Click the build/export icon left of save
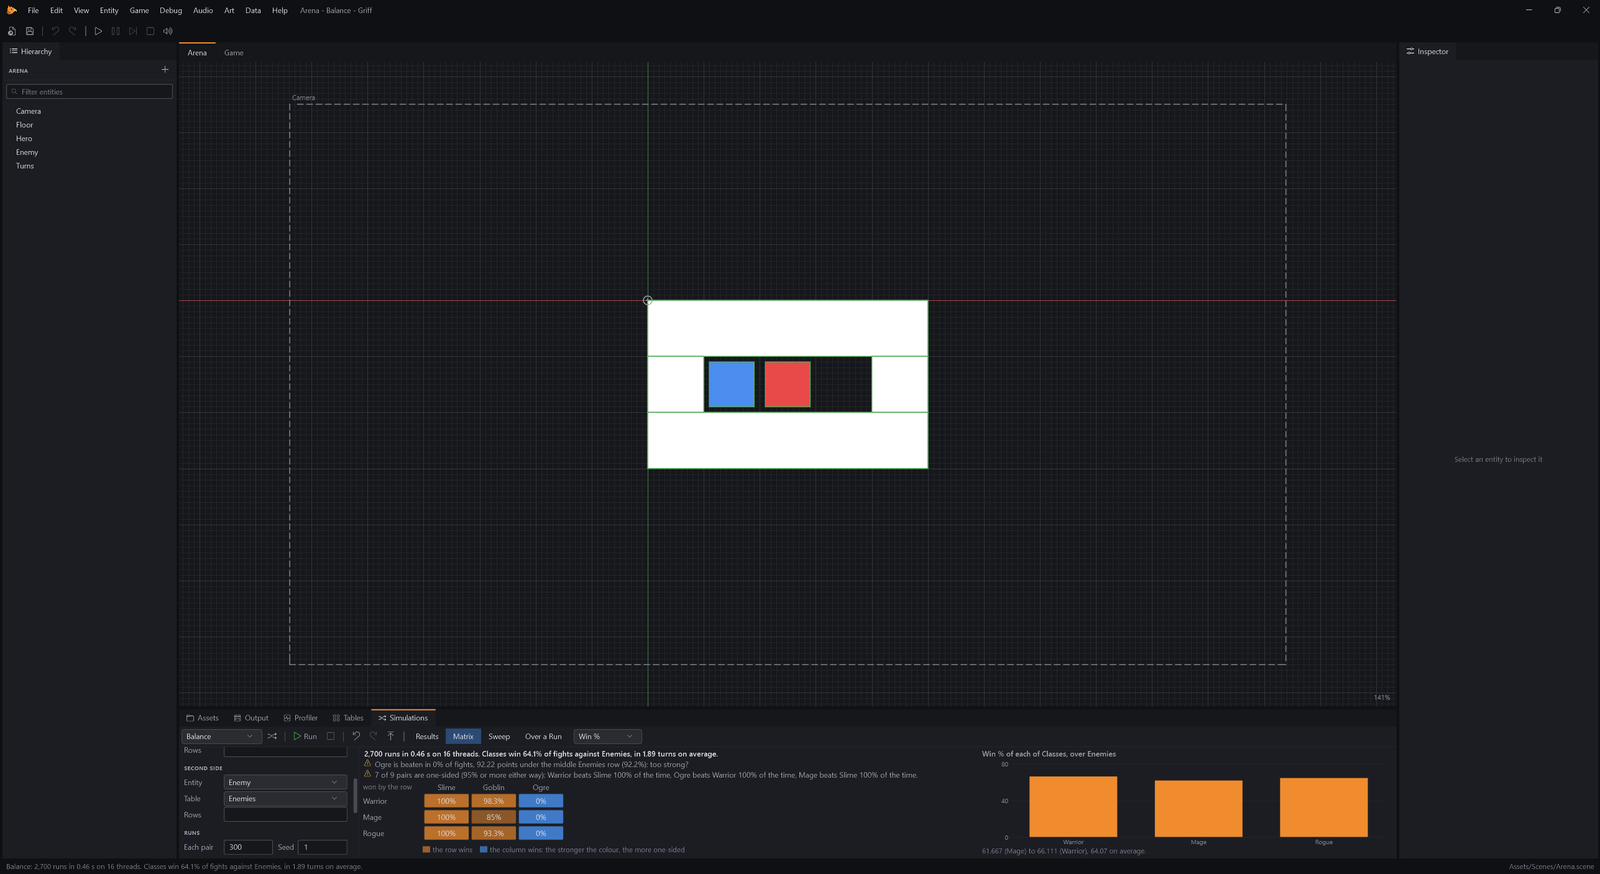Viewport: 1600px width, 874px height. point(12,31)
